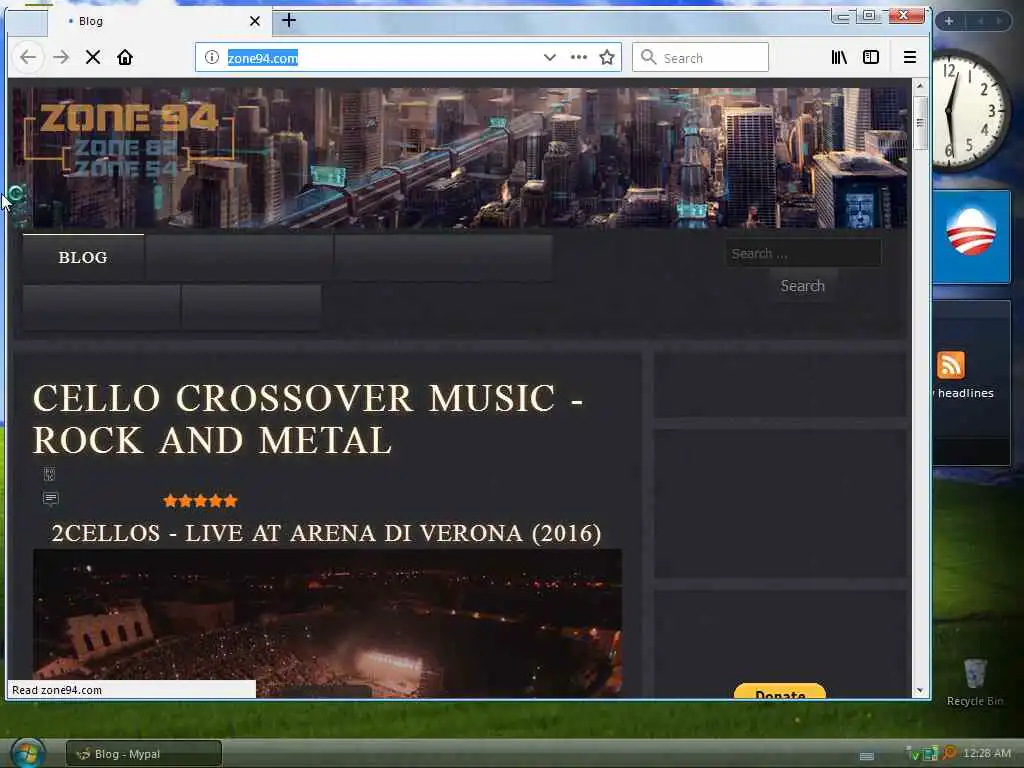
Task: Click the category icon under the post title
Action: pos(50,473)
